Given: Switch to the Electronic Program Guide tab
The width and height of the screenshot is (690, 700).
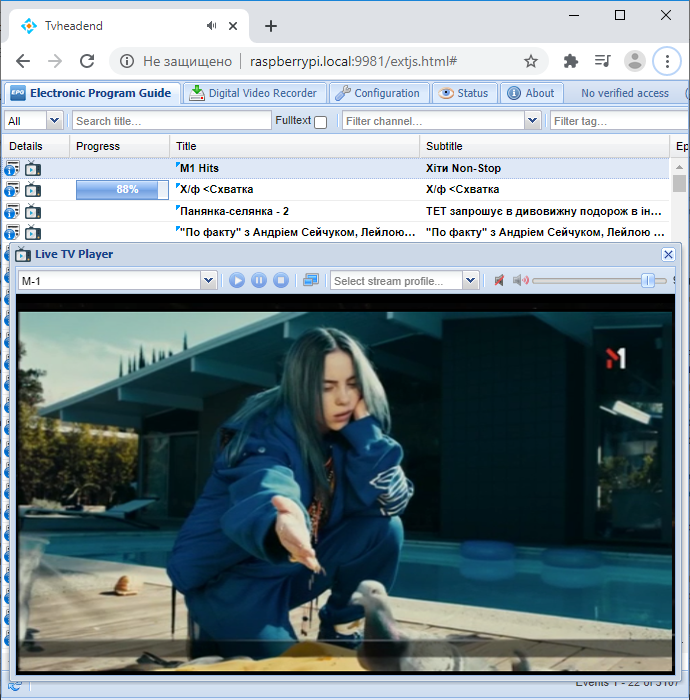Looking at the screenshot, I should point(92,93).
